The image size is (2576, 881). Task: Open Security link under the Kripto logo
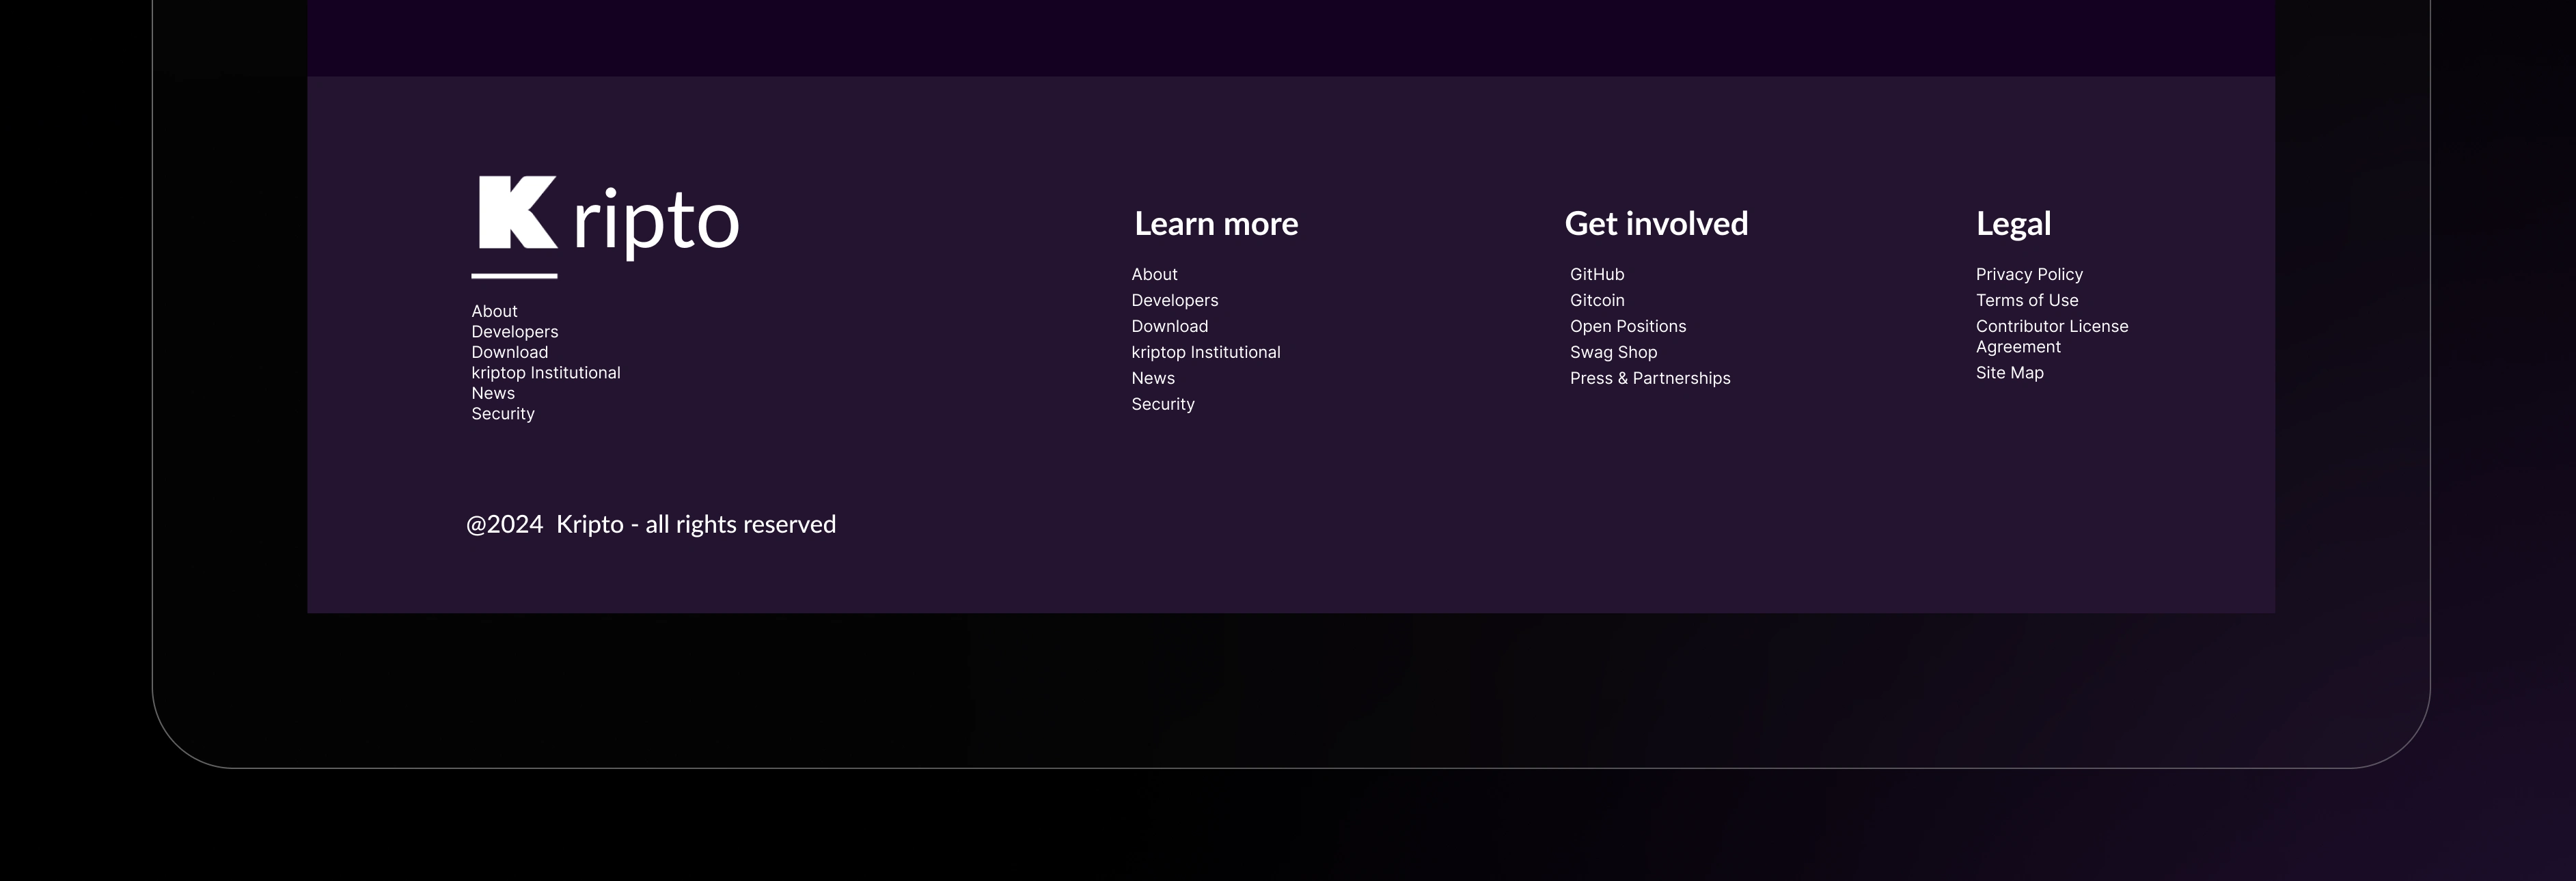[x=503, y=414]
